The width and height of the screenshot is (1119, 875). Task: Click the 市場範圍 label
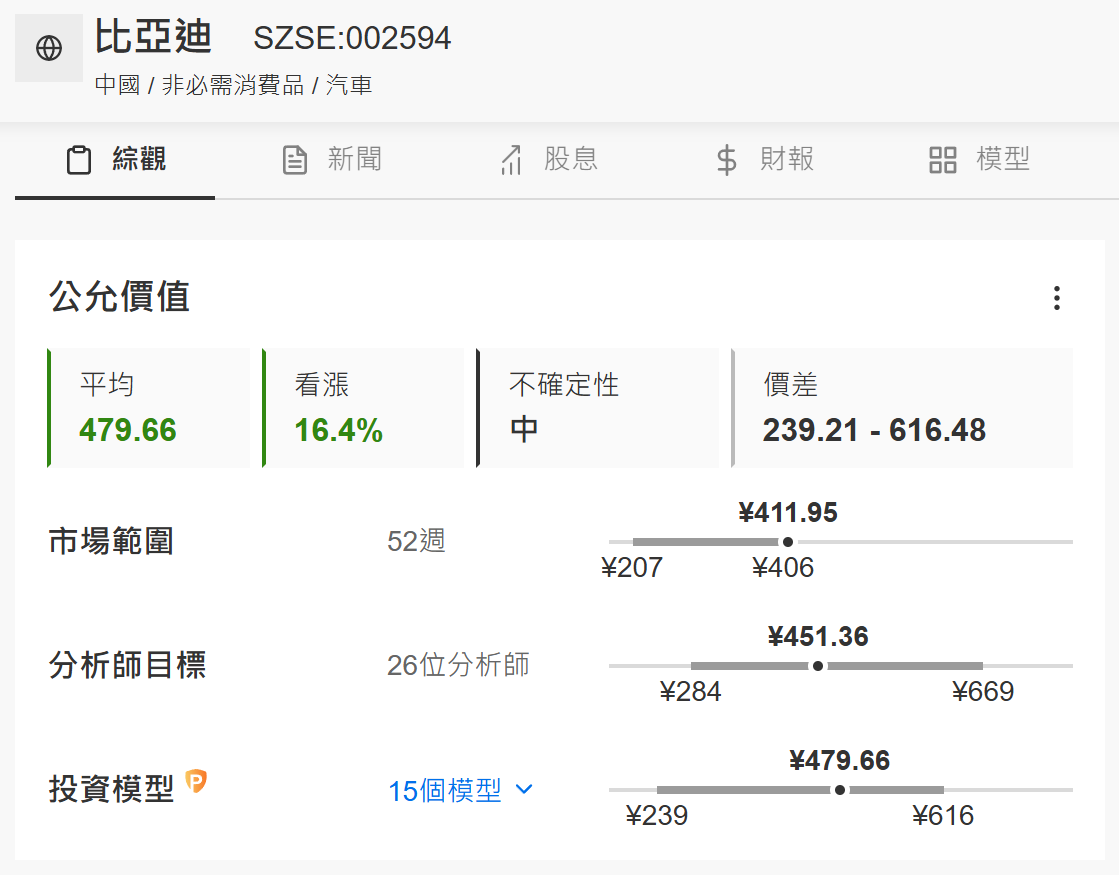tap(111, 541)
